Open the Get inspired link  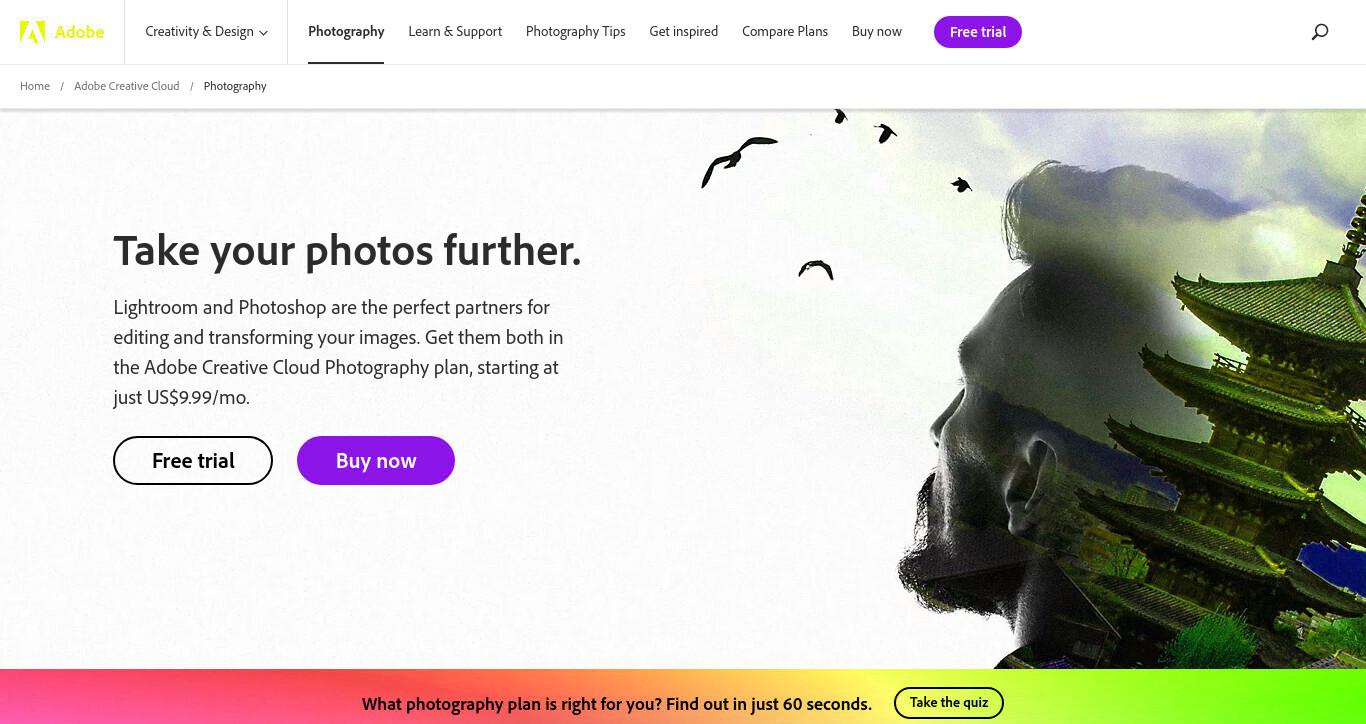[683, 32]
